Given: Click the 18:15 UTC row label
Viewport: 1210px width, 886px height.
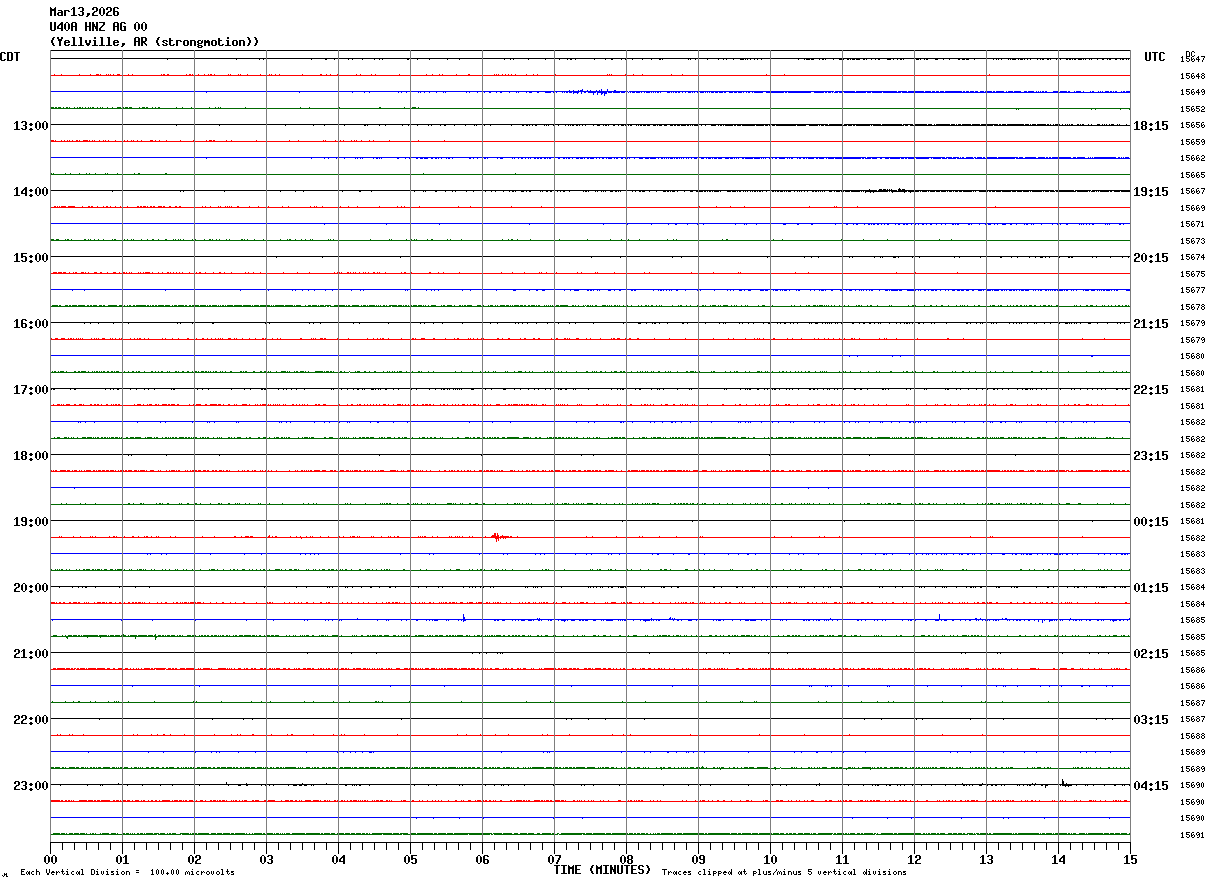Looking at the screenshot, I should 1152,126.
